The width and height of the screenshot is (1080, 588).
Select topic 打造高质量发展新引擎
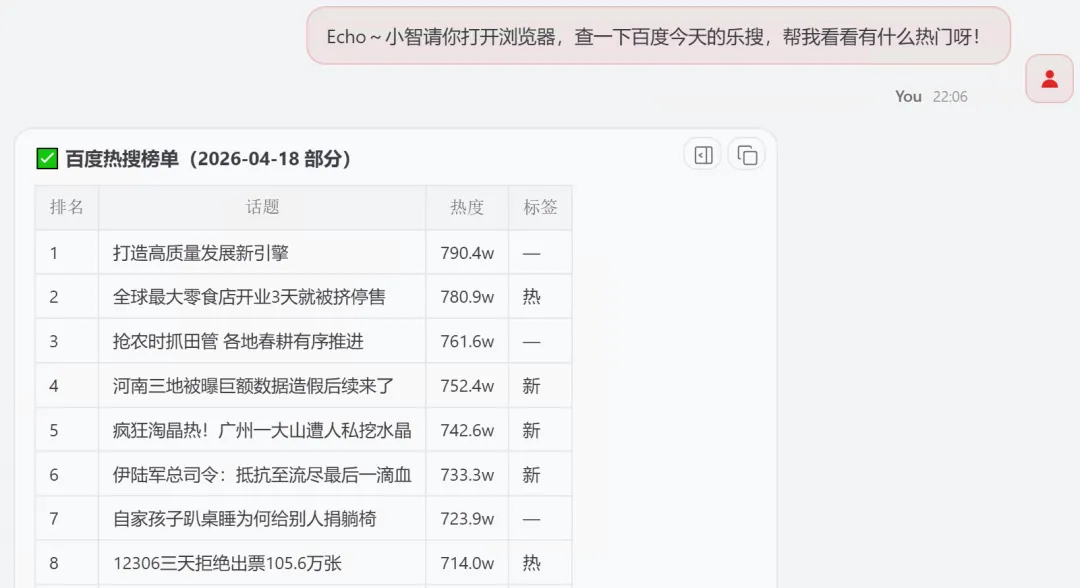tap(200, 253)
